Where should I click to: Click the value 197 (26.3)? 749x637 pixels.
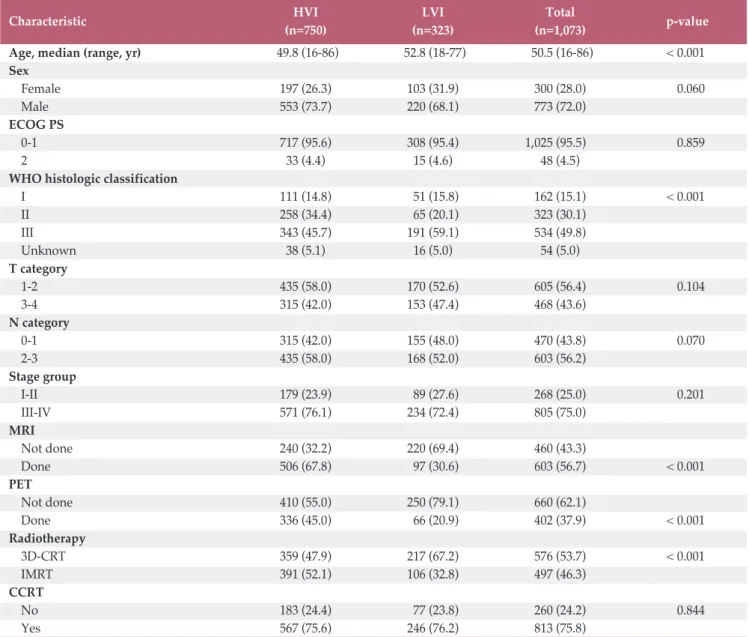pos(306,89)
